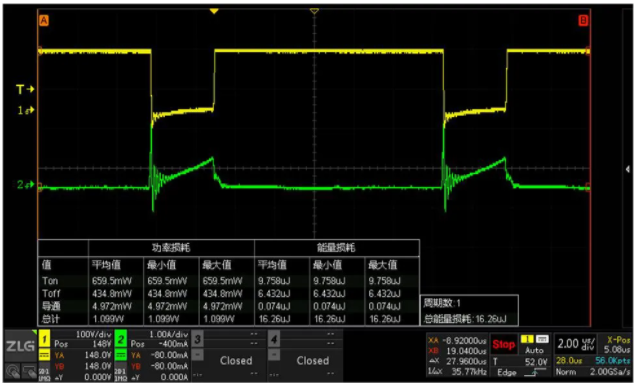Click the 2.00GSa/s sample rate readout
Image resolution: width=634 pixels, height=385 pixels.
click(x=611, y=372)
